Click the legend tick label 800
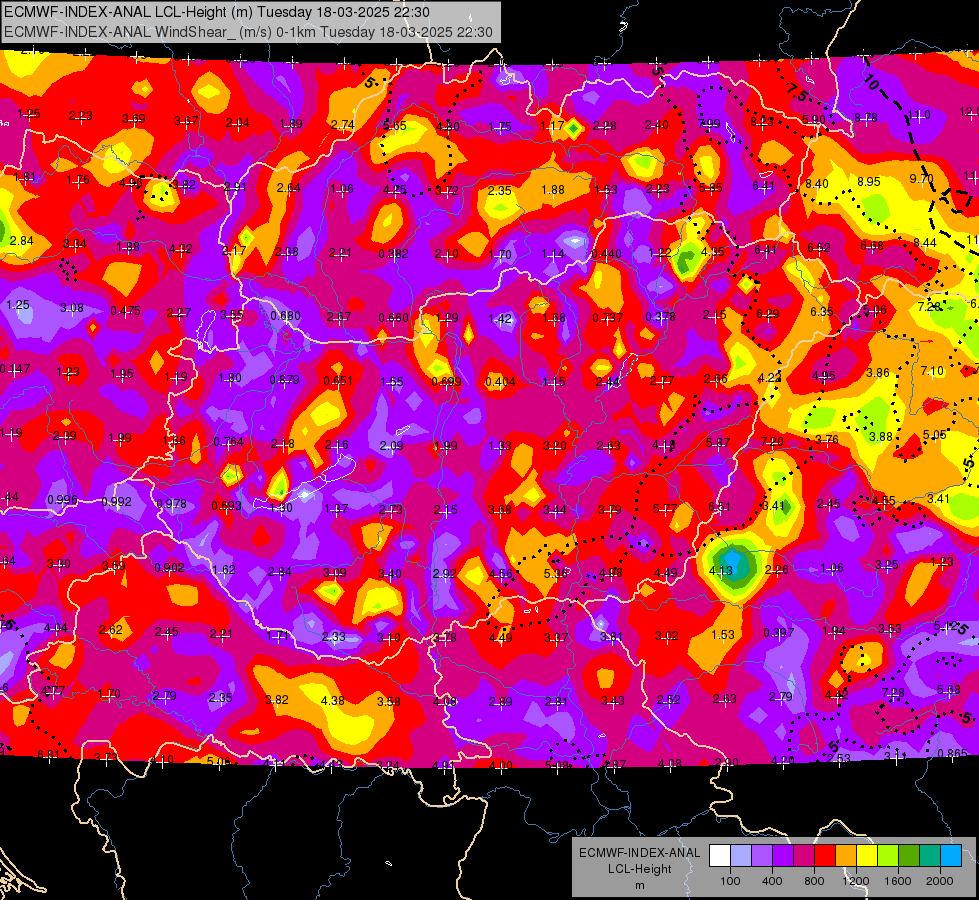Image resolution: width=979 pixels, height=900 pixels. coord(814,881)
